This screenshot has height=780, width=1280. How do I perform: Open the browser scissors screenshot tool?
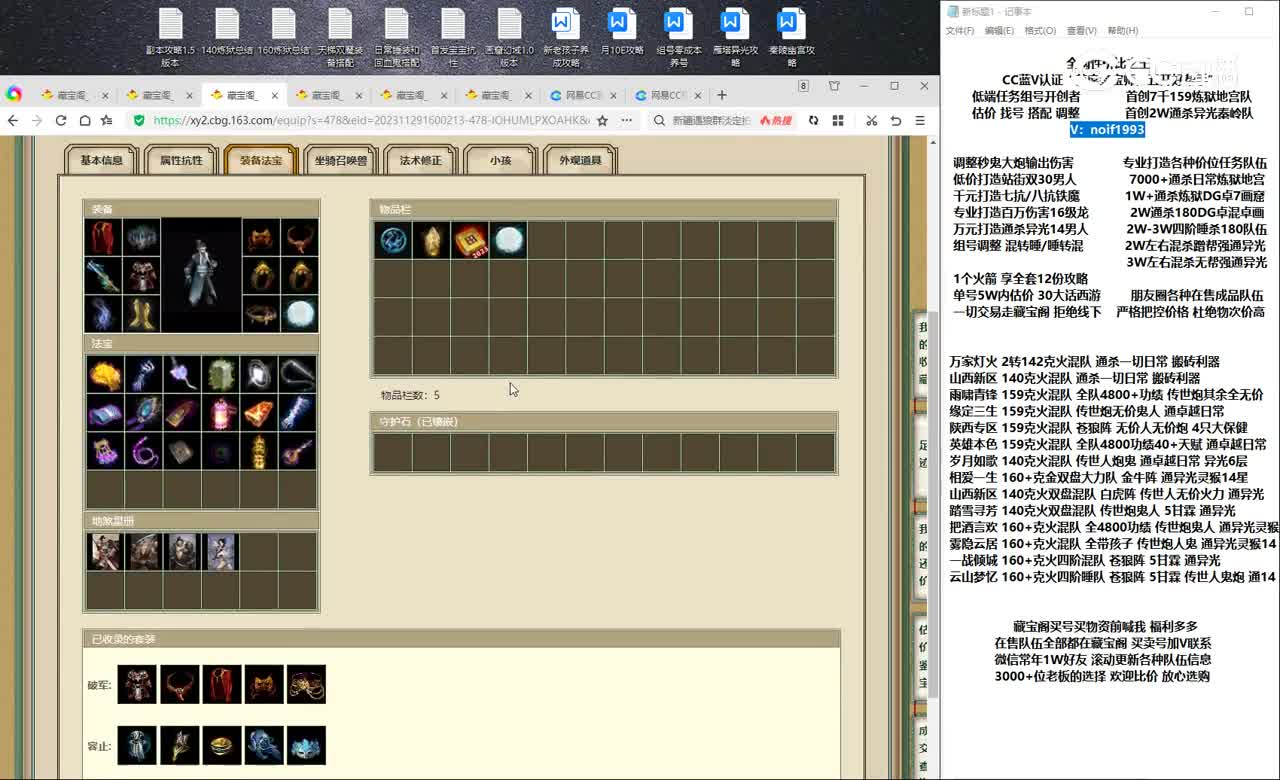(x=872, y=120)
